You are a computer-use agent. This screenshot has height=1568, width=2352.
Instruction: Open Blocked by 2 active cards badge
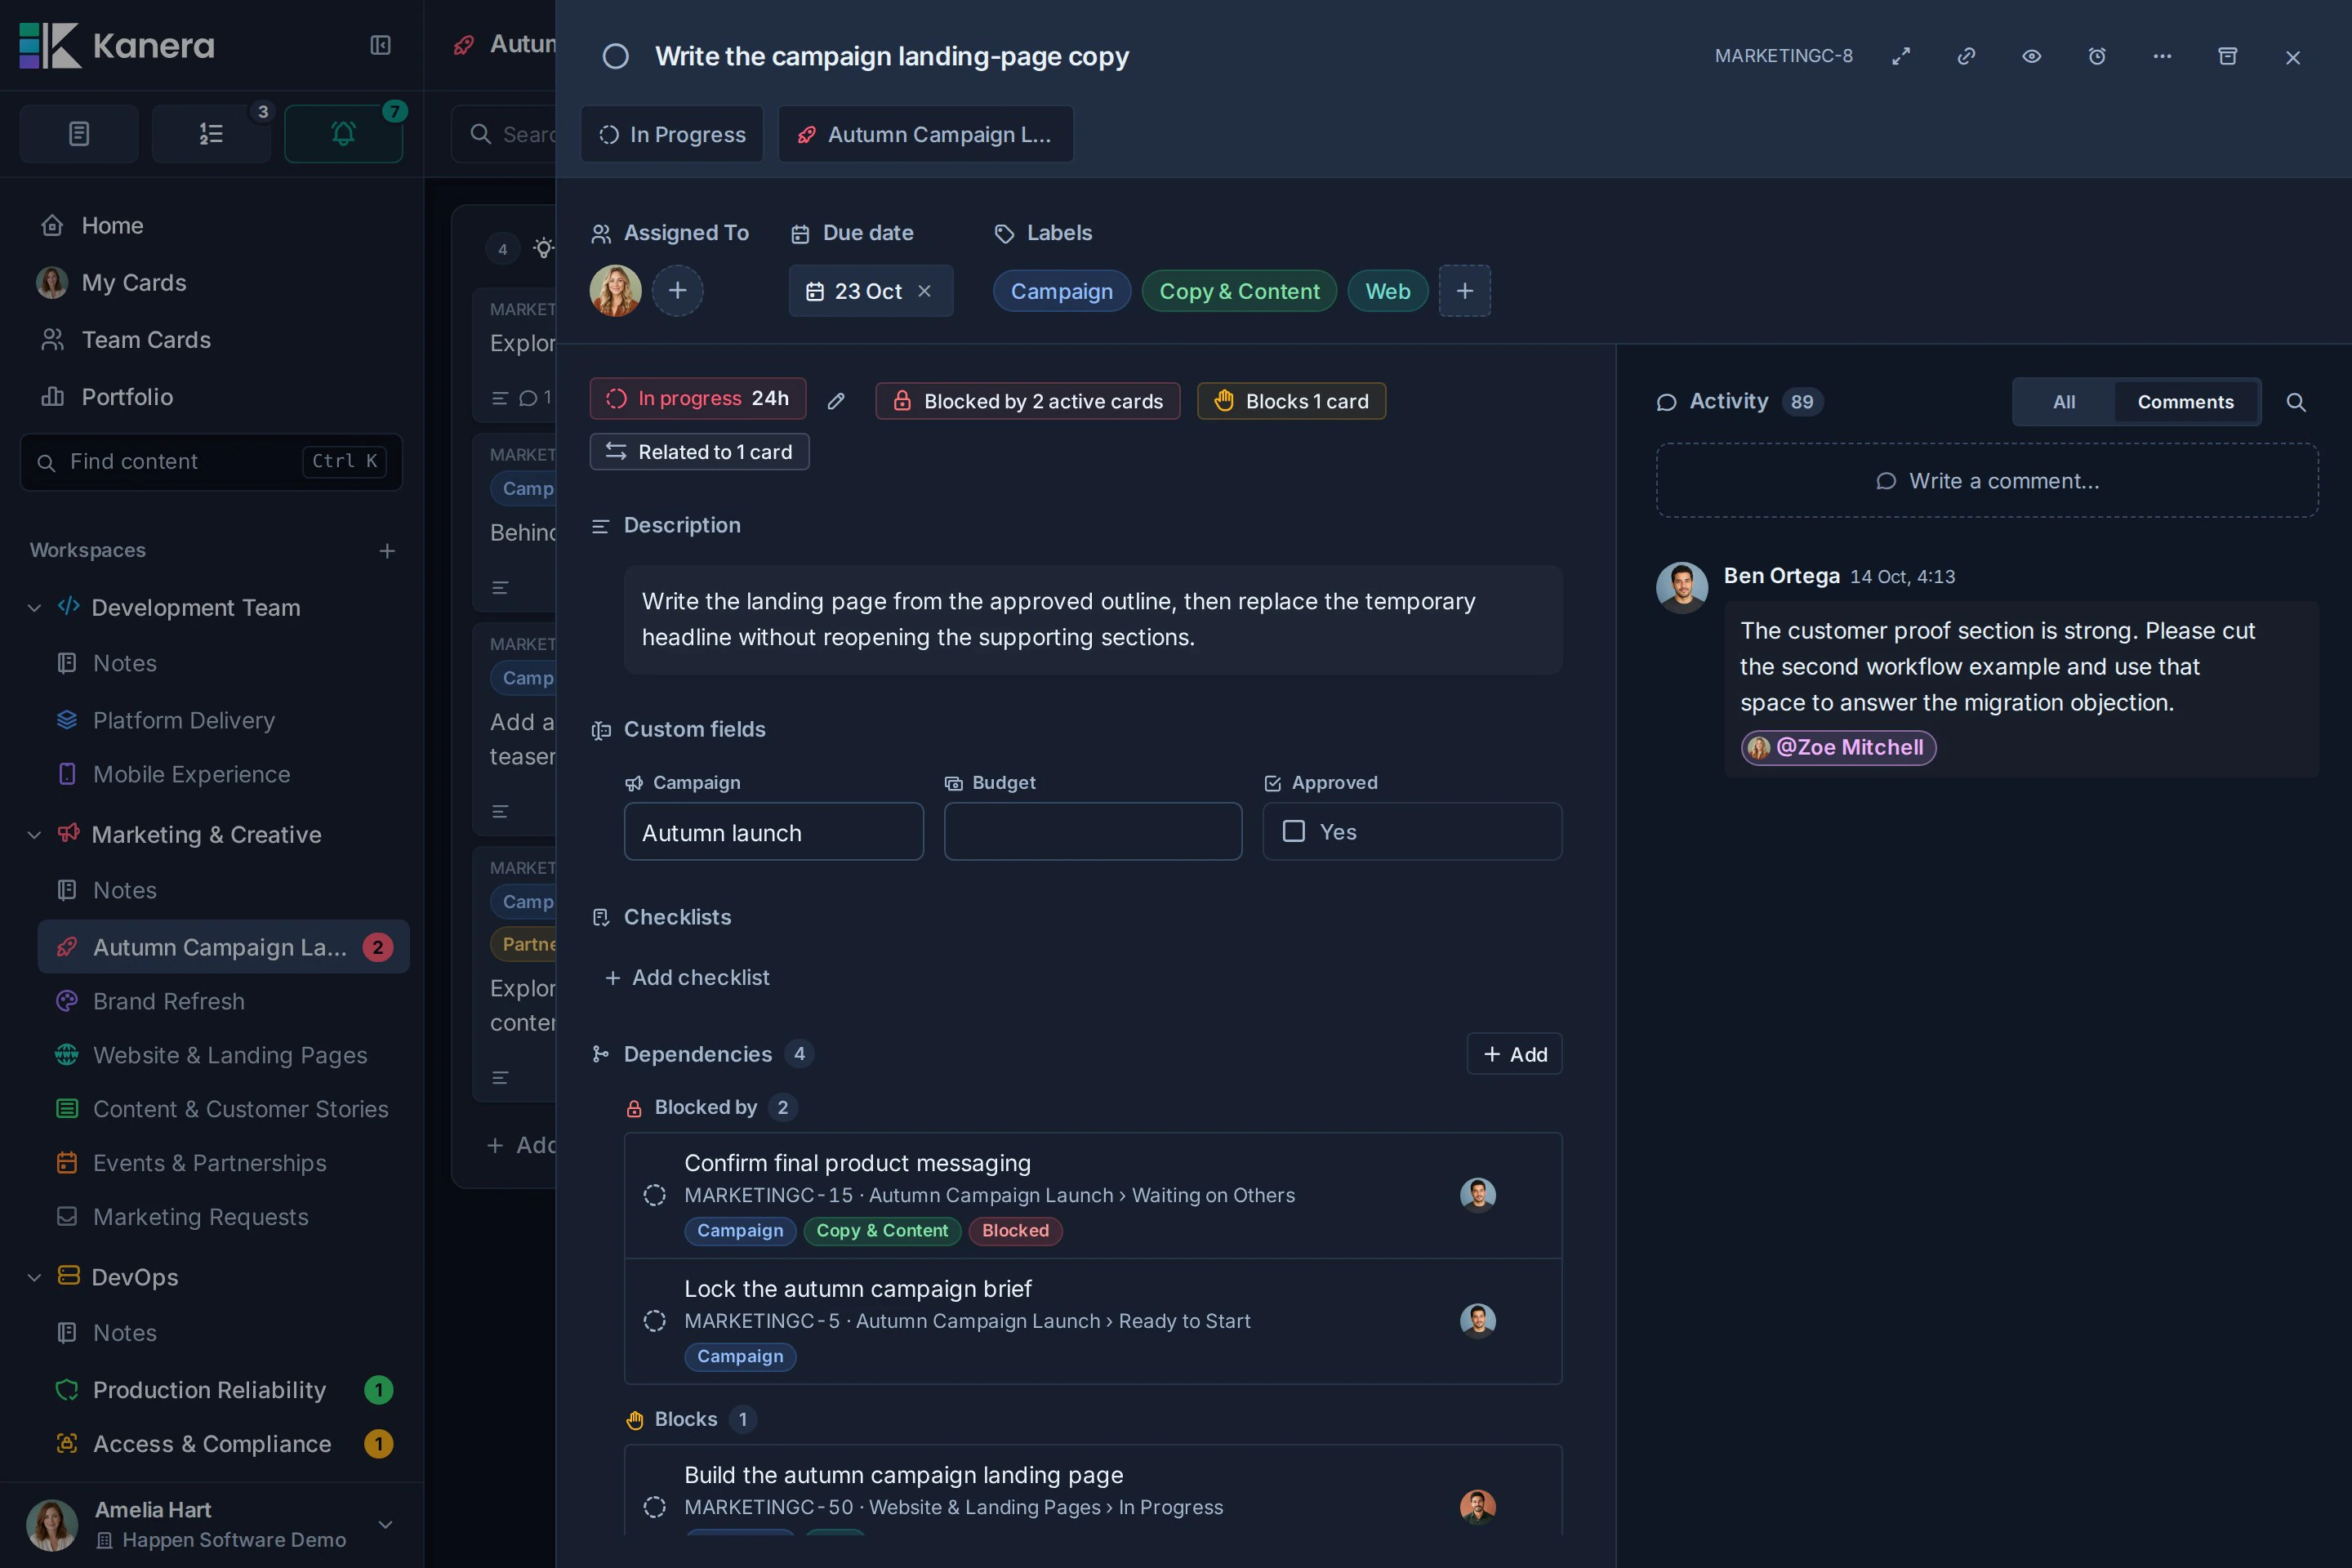coord(1028,401)
